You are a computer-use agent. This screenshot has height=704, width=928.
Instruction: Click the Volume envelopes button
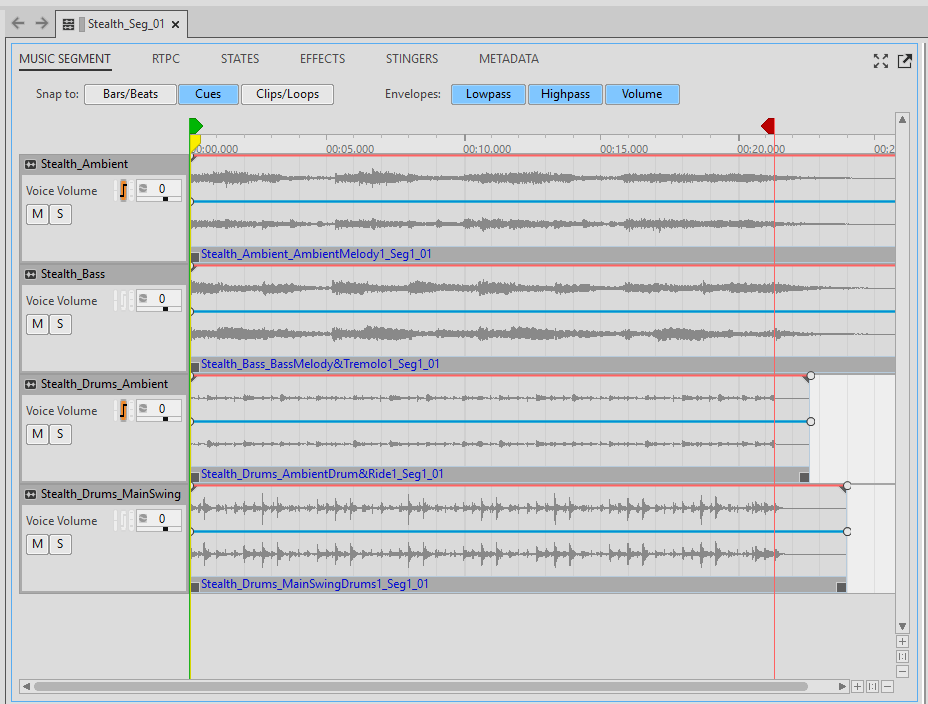click(x=641, y=94)
